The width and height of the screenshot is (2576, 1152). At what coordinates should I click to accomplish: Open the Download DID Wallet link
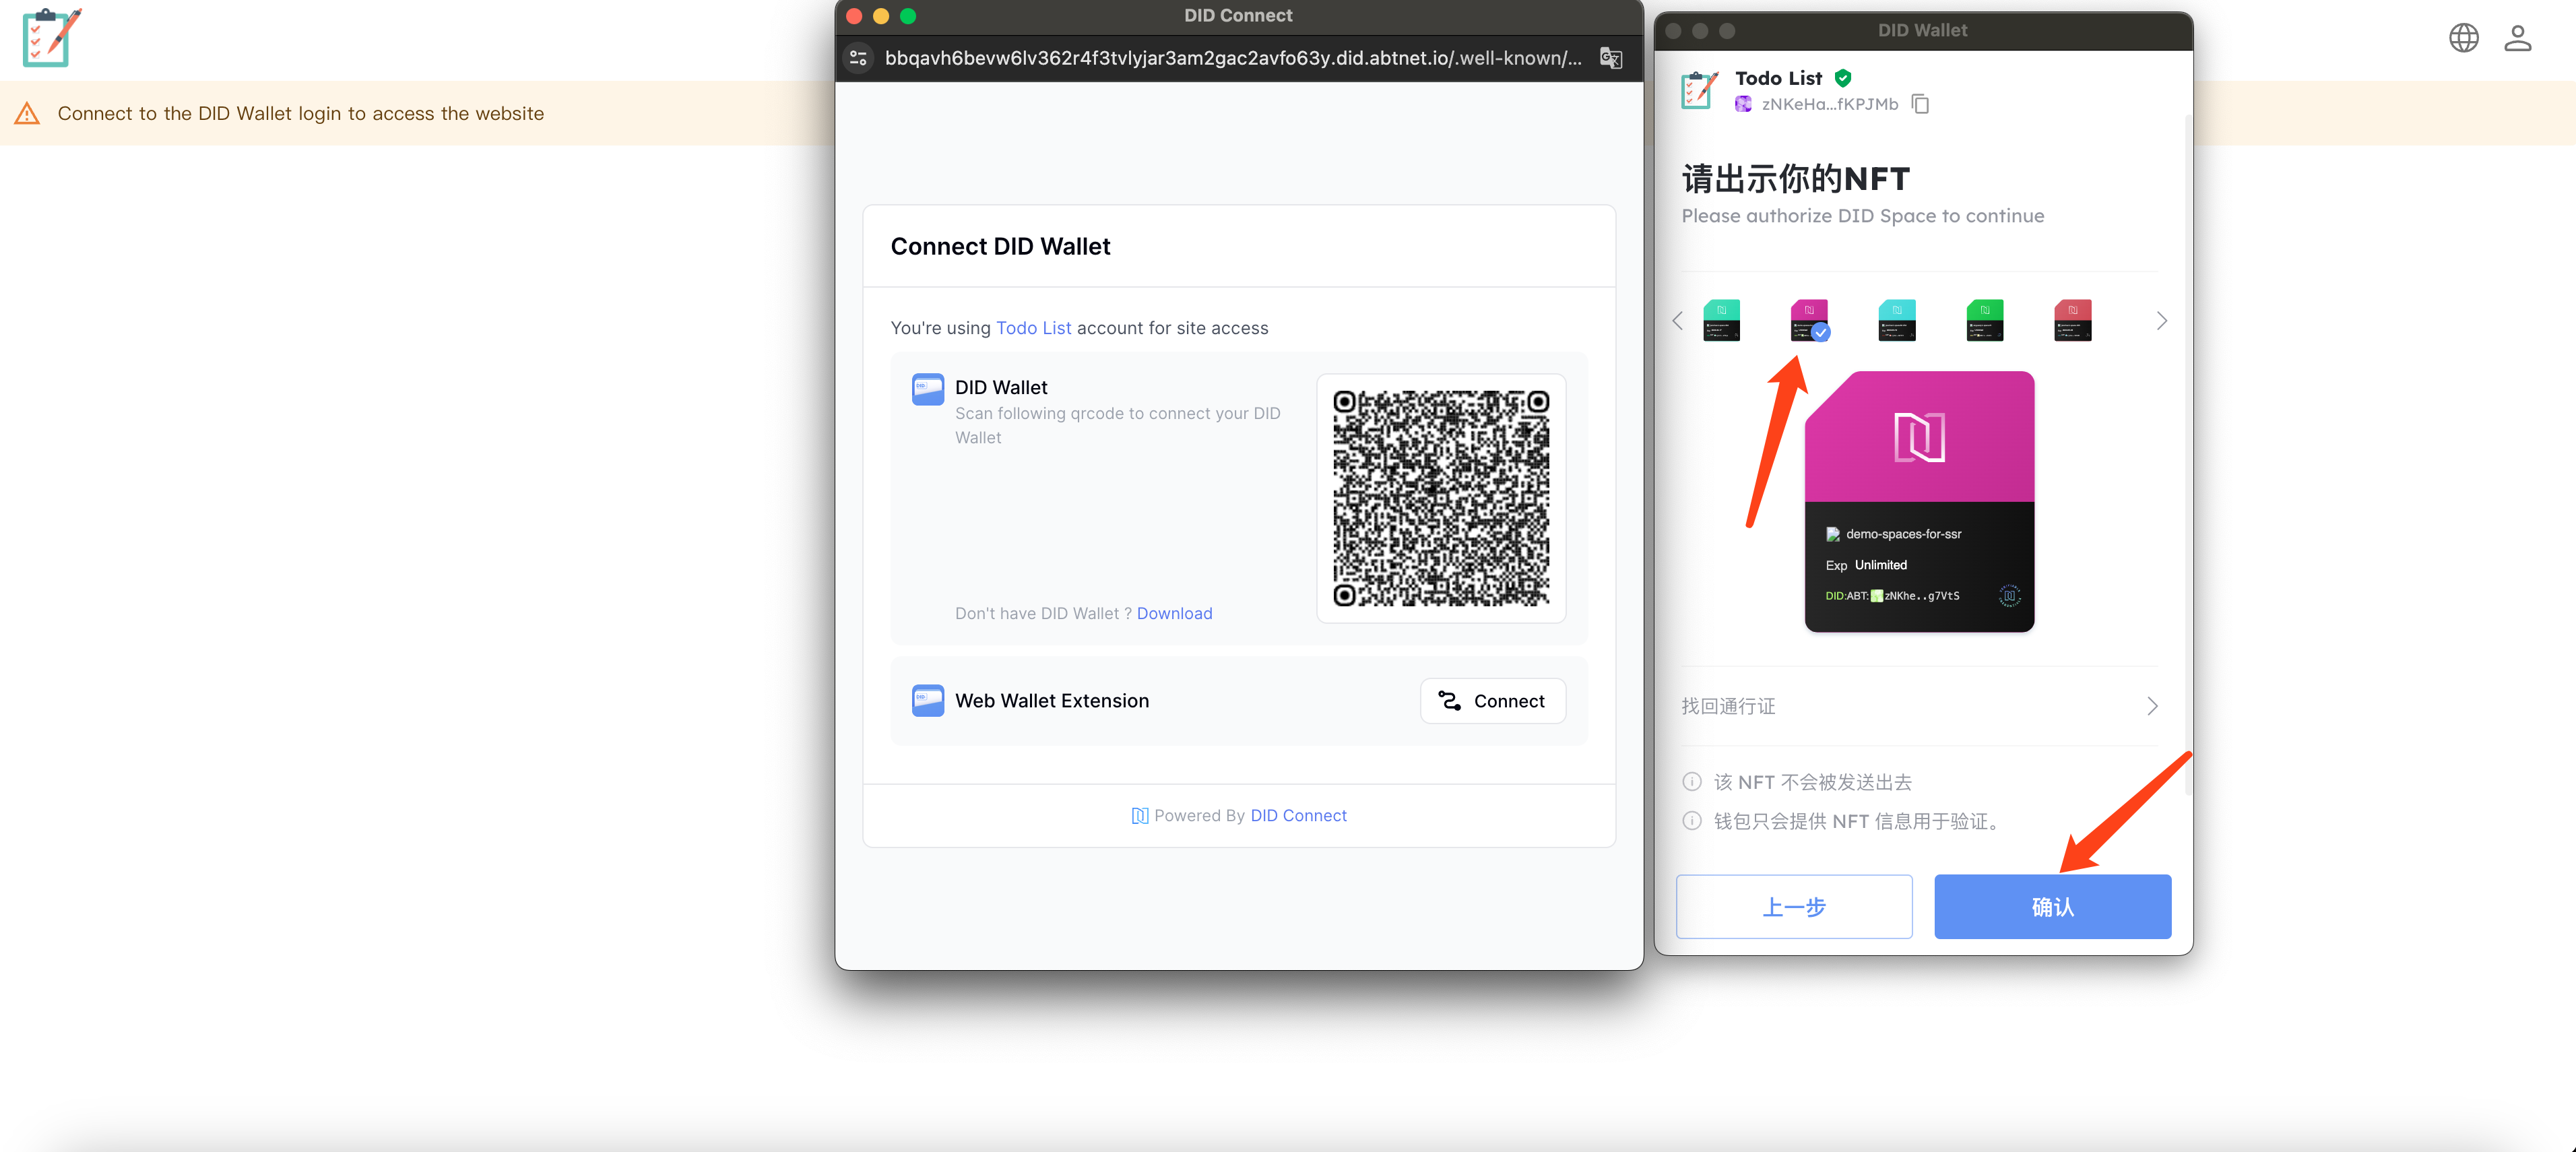tap(1174, 613)
